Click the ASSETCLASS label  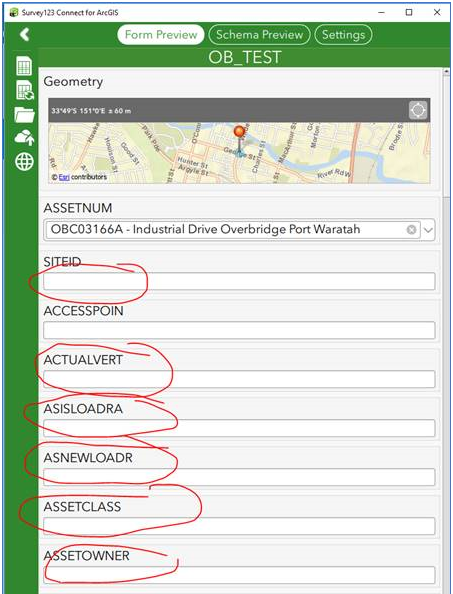click(x=82, y=506)
